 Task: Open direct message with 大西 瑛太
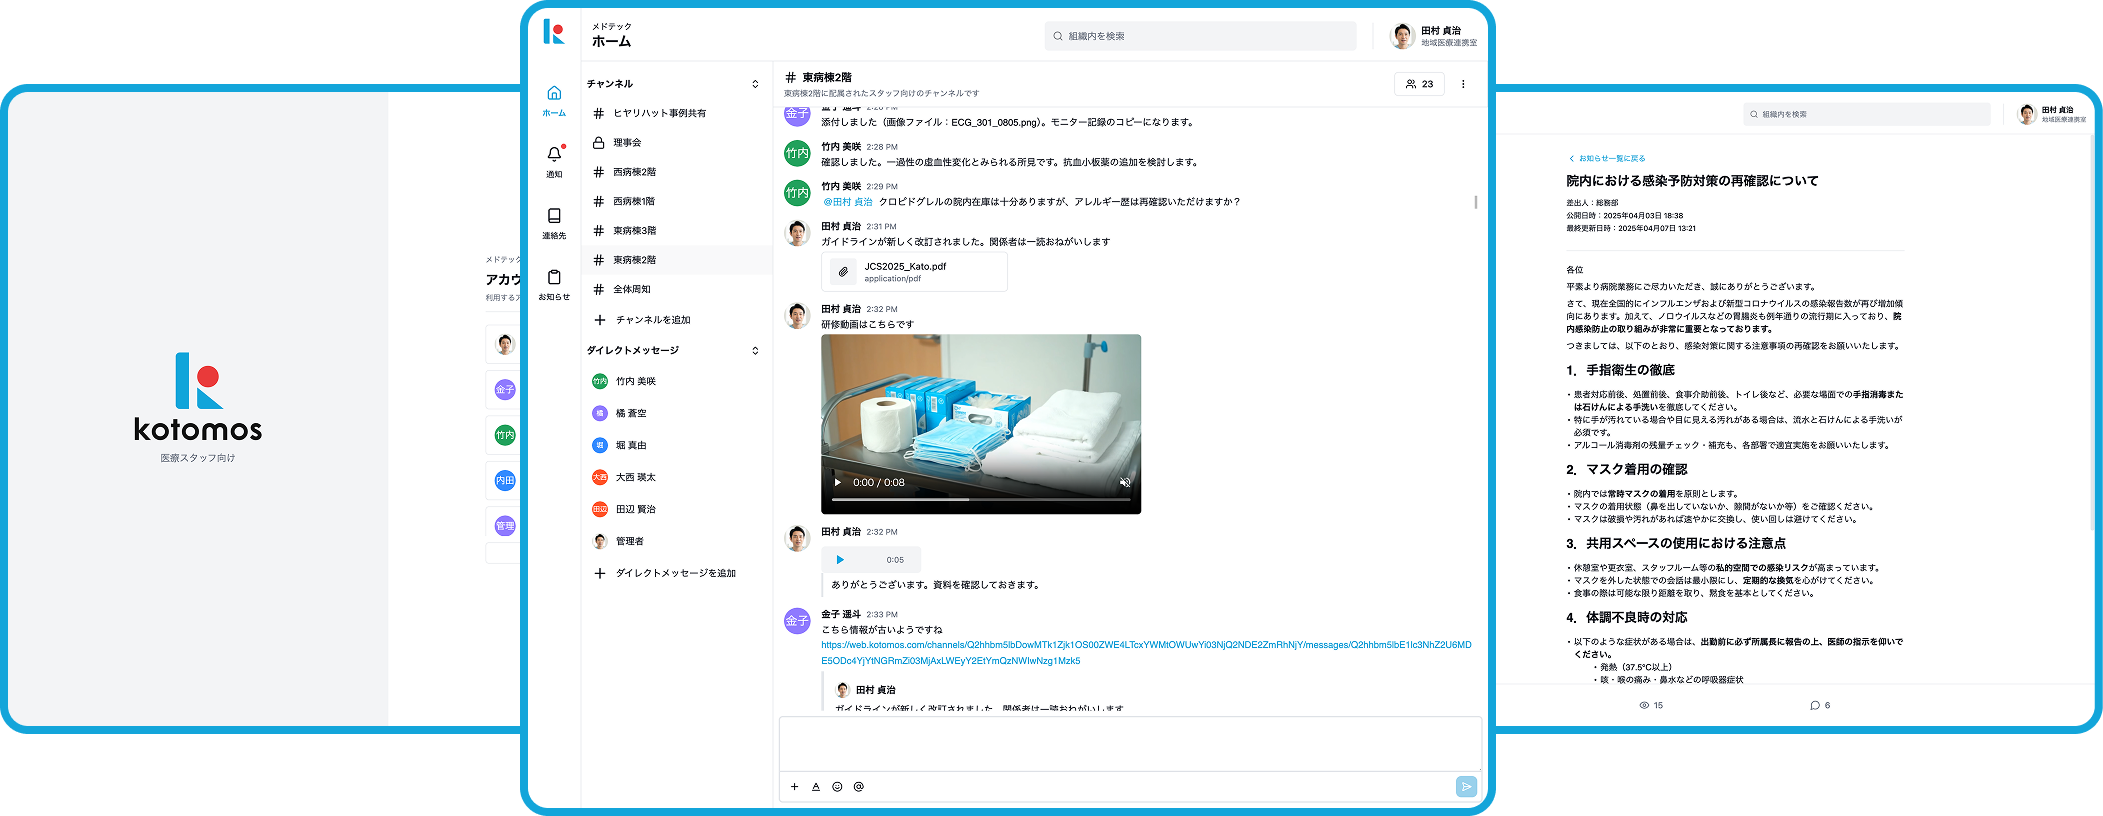tap(677, 477)
